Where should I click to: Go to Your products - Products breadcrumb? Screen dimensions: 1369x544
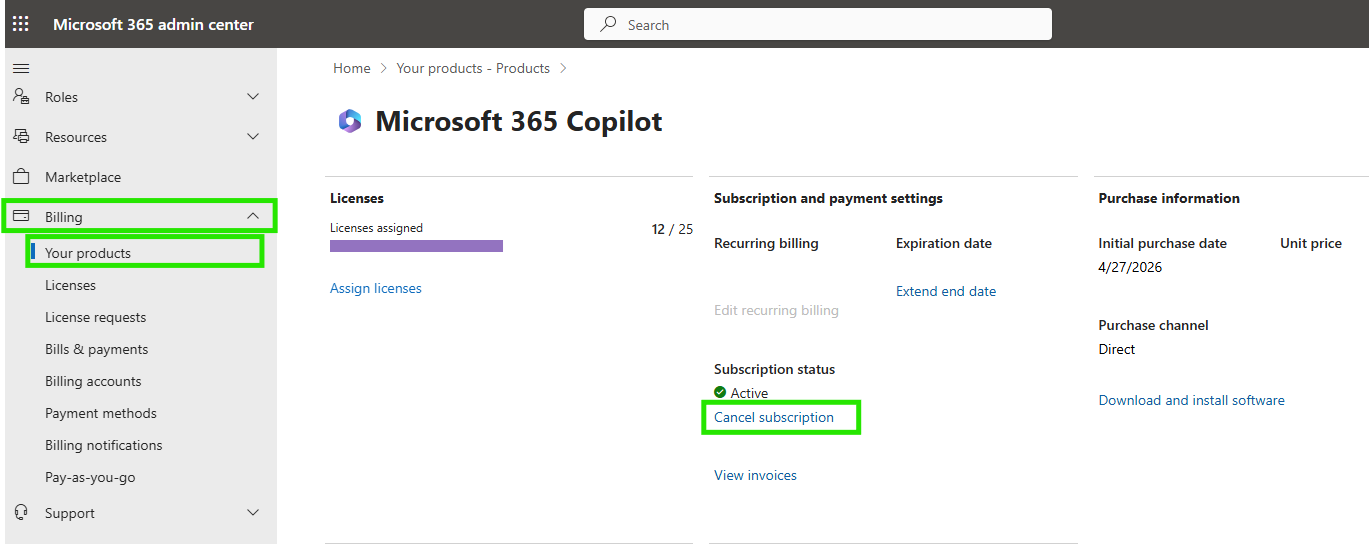pos(473,68)
